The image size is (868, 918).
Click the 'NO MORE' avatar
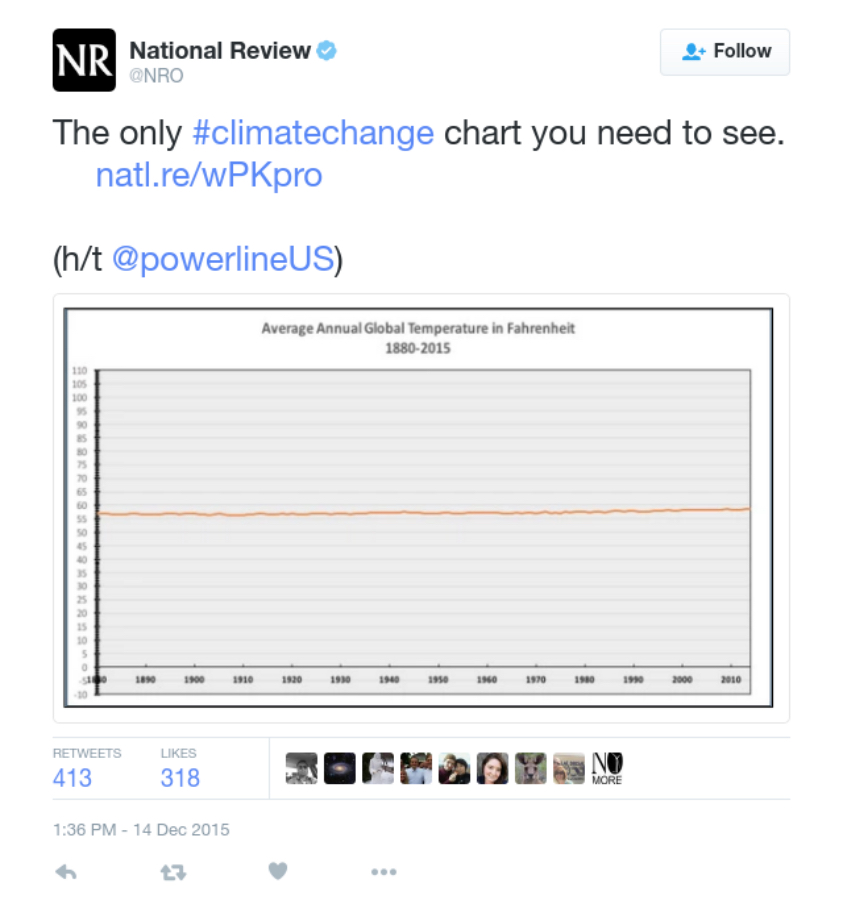pyautogui.click(x=607, y=768)
